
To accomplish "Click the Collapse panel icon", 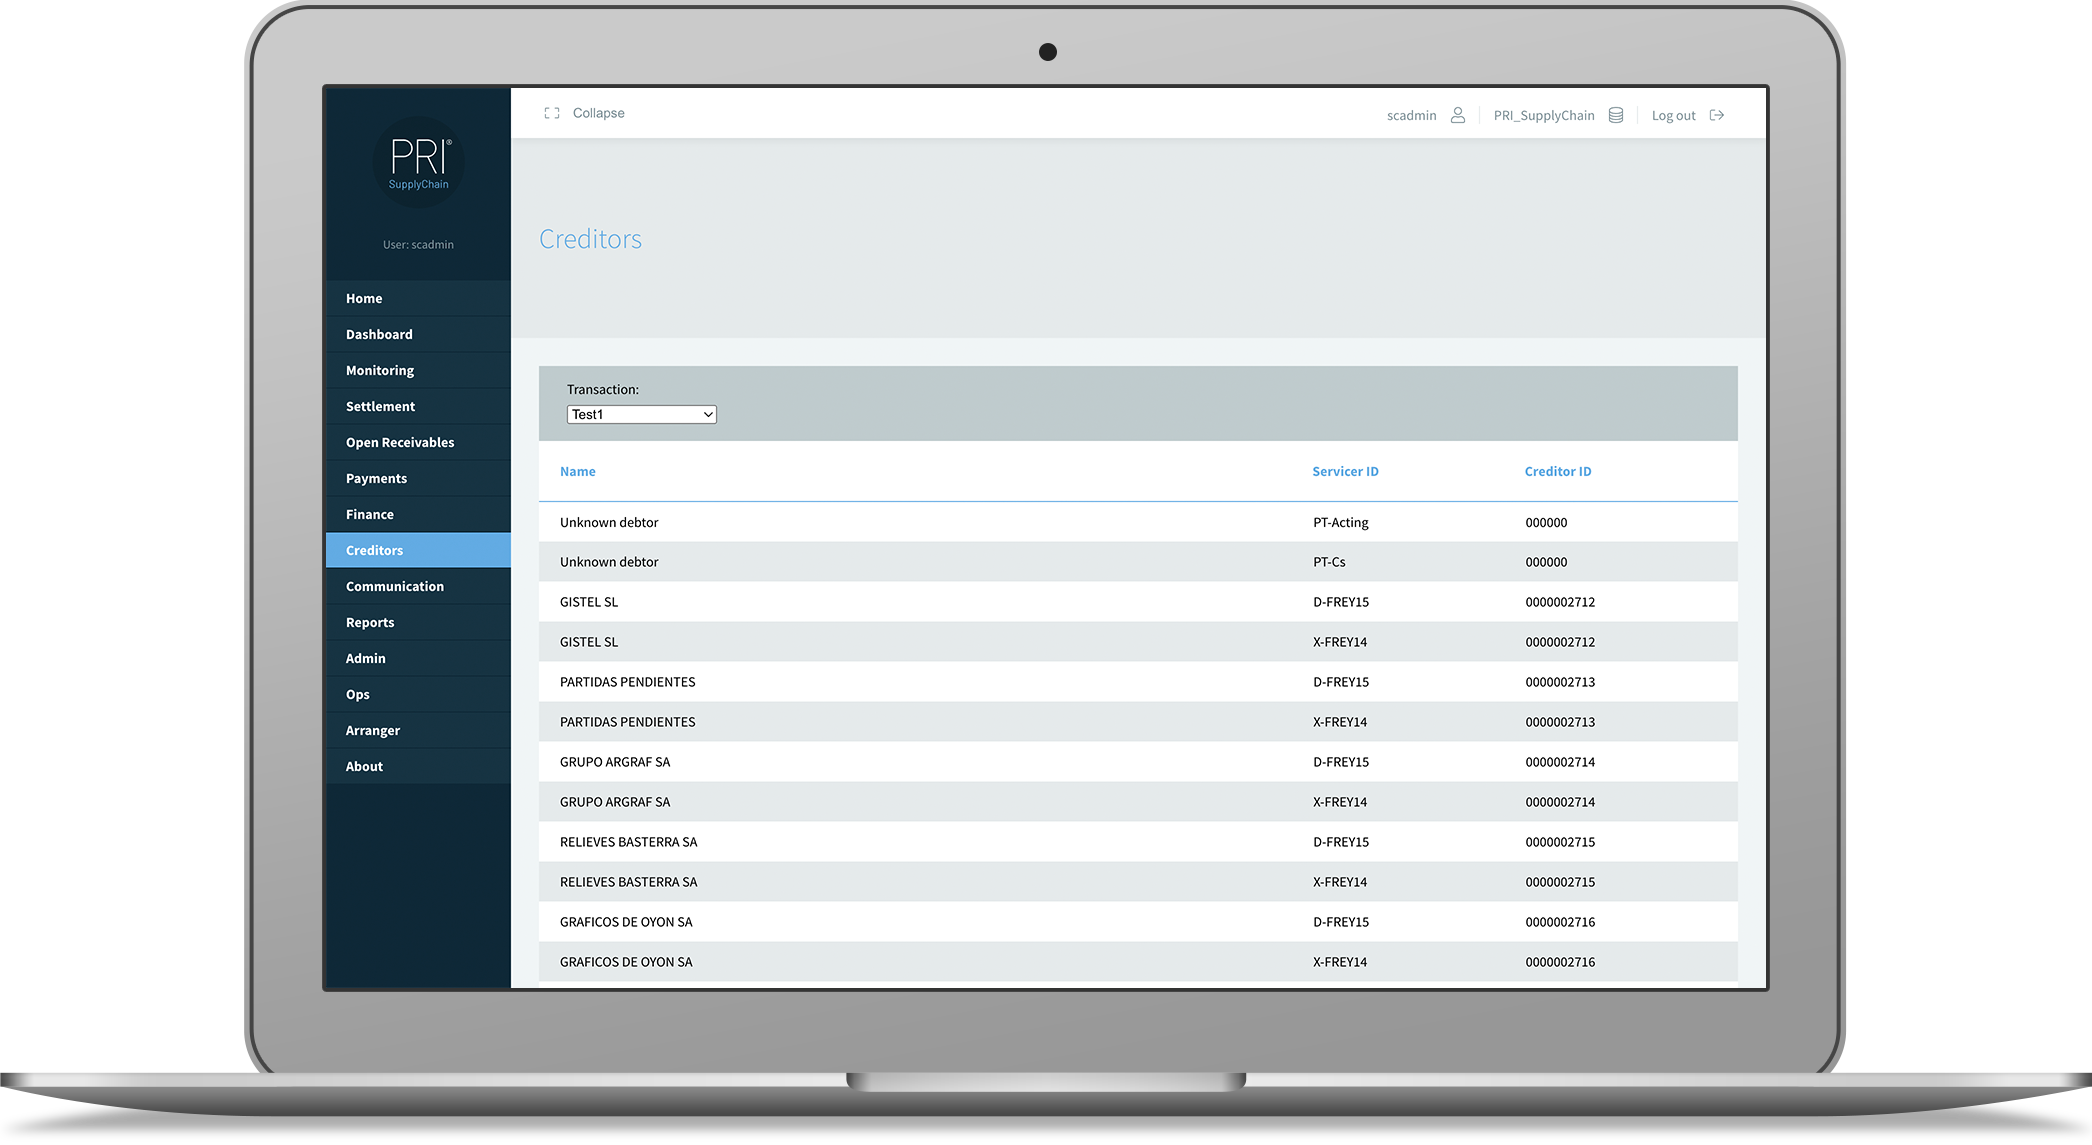I will click(x=555, y=113).
